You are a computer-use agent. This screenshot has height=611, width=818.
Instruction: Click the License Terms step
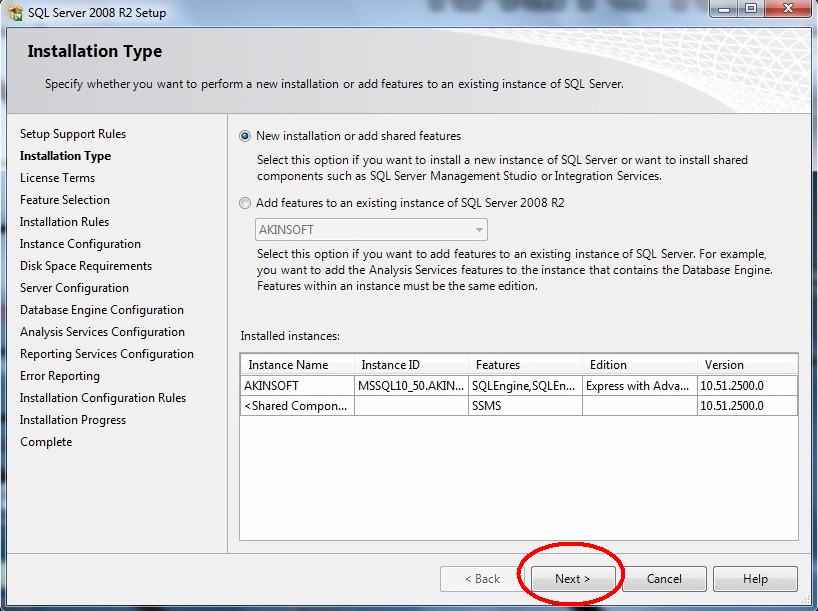tap(57, 178)
